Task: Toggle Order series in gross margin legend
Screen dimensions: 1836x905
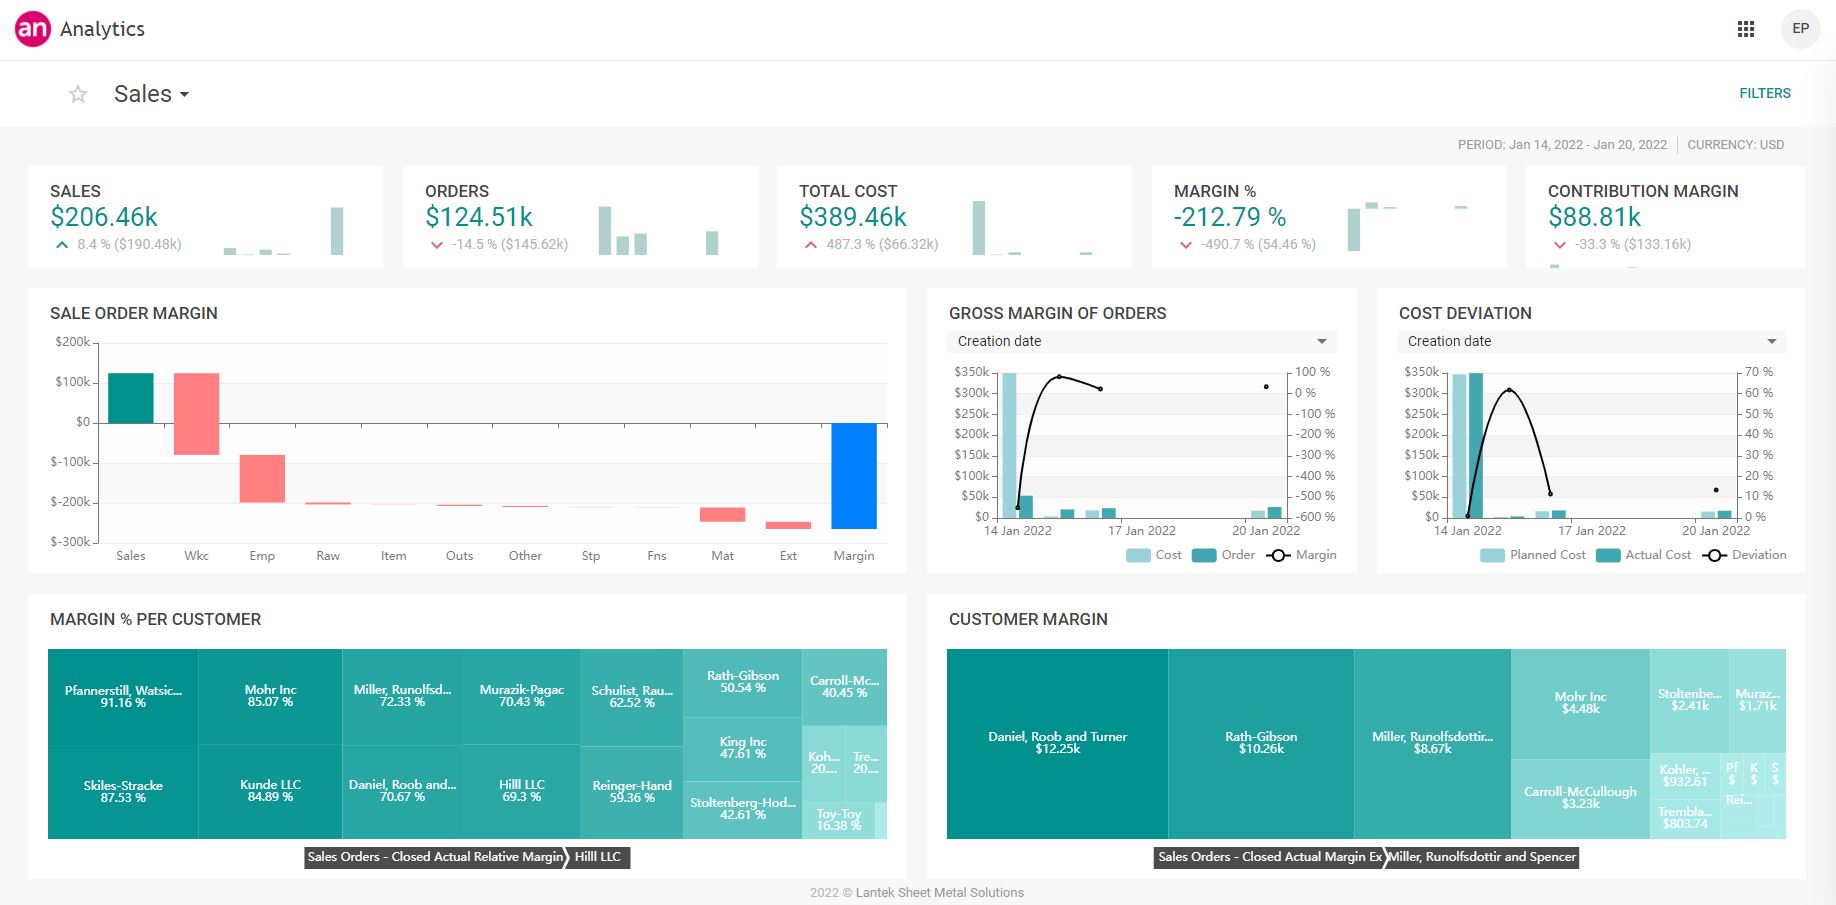Action: coord(1222,555)
